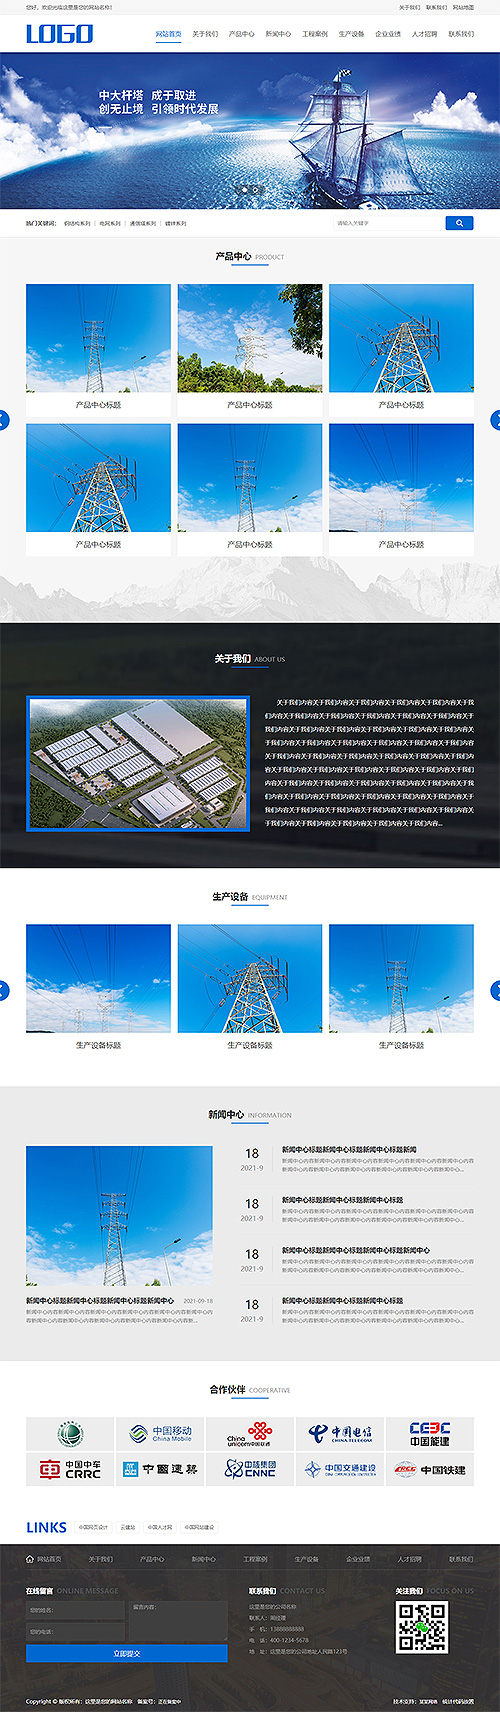This screenshot has height=1712, width=500.
Task: Click the CEEC 中国能建 partner logo
Action: pyautogui.click(x=430, y=1433)
